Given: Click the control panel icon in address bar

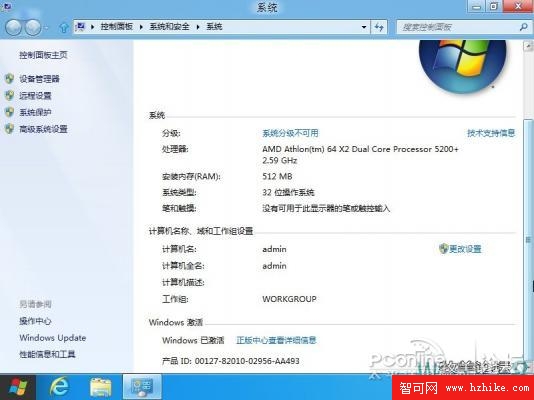Looking at the screenshot, I should pos(81,27).
